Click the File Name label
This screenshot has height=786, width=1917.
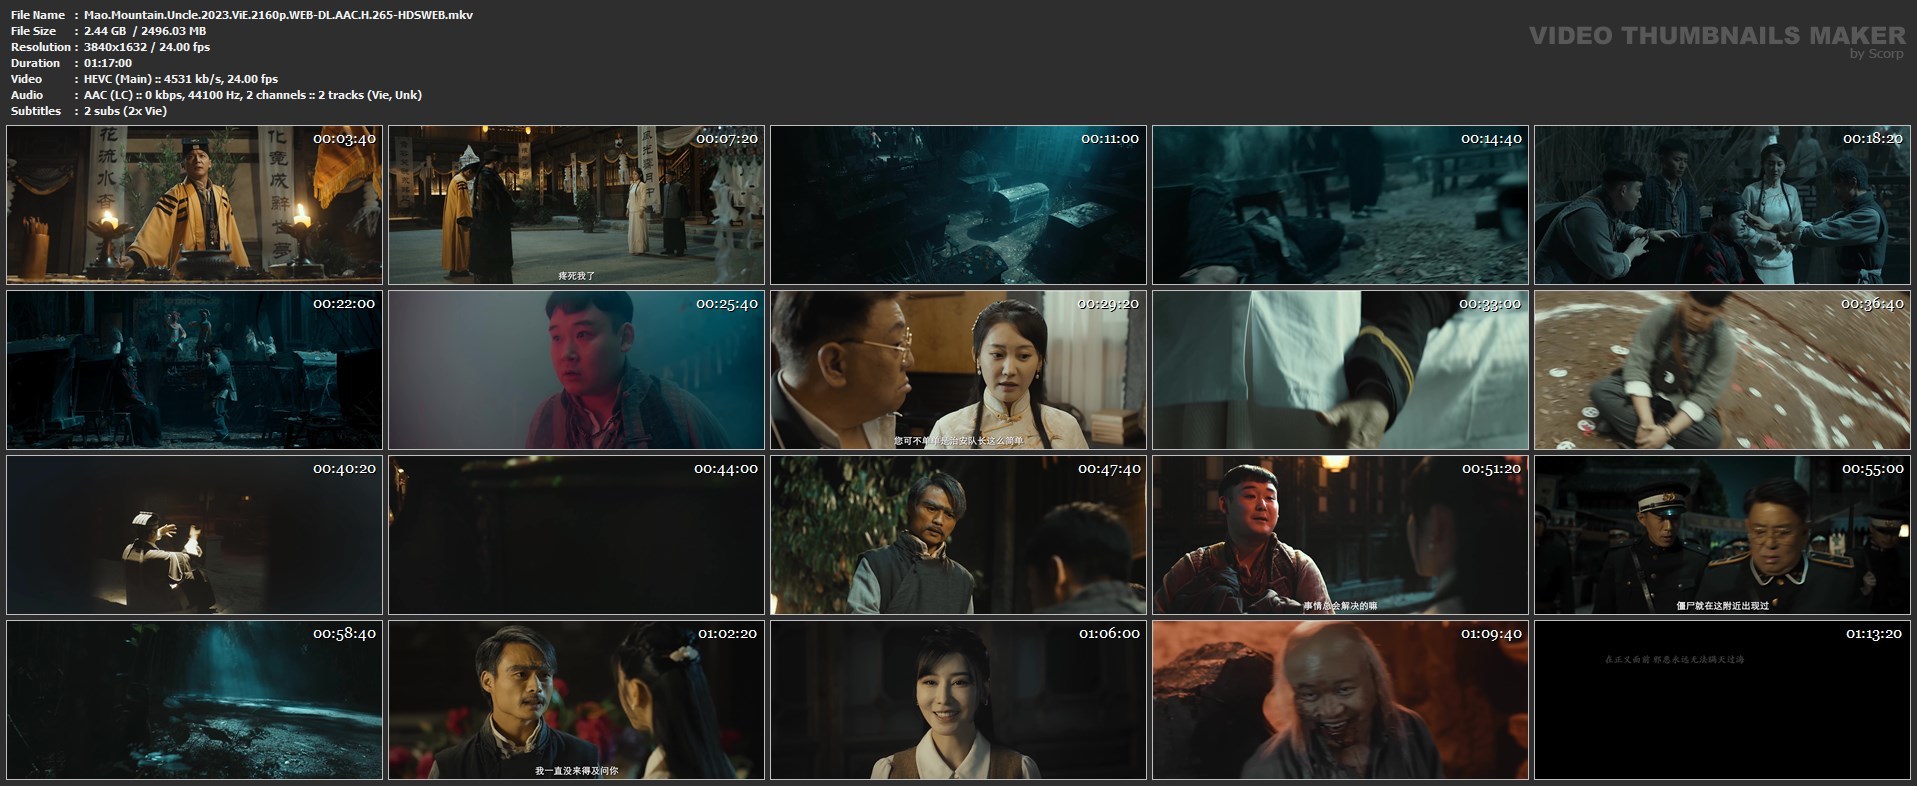click(38, 15)
